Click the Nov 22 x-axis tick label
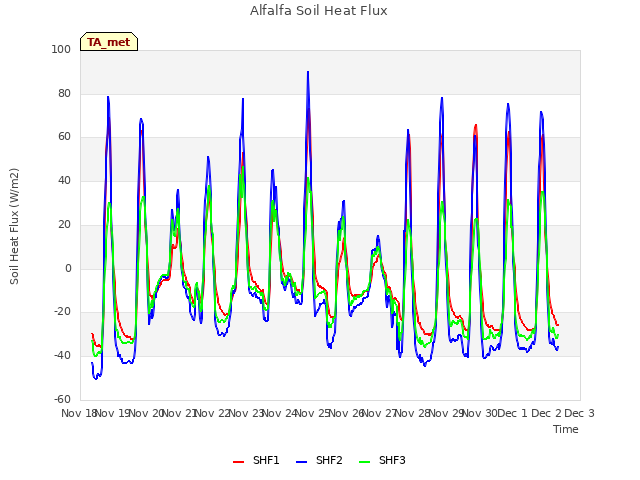 (213, 413)
